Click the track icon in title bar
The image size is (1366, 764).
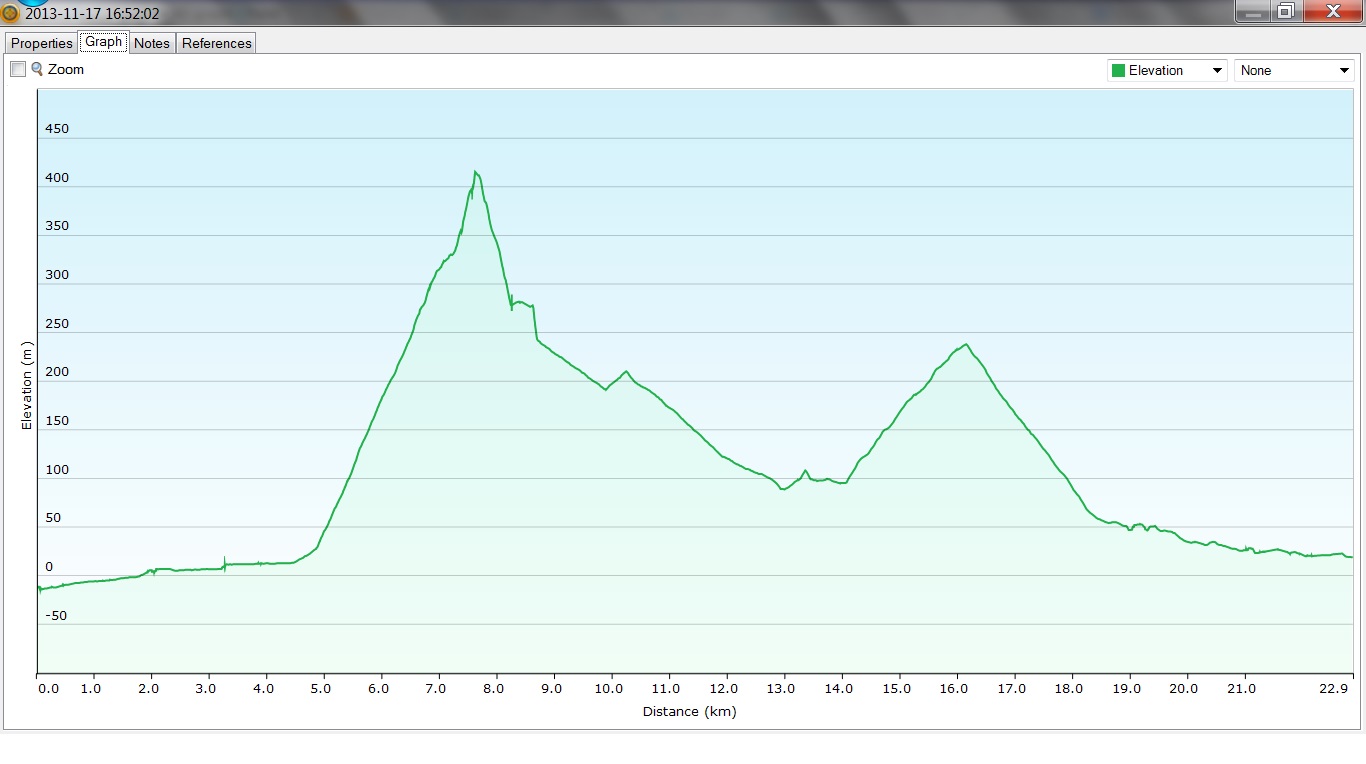pyautogui.click(x=10, y=14)
